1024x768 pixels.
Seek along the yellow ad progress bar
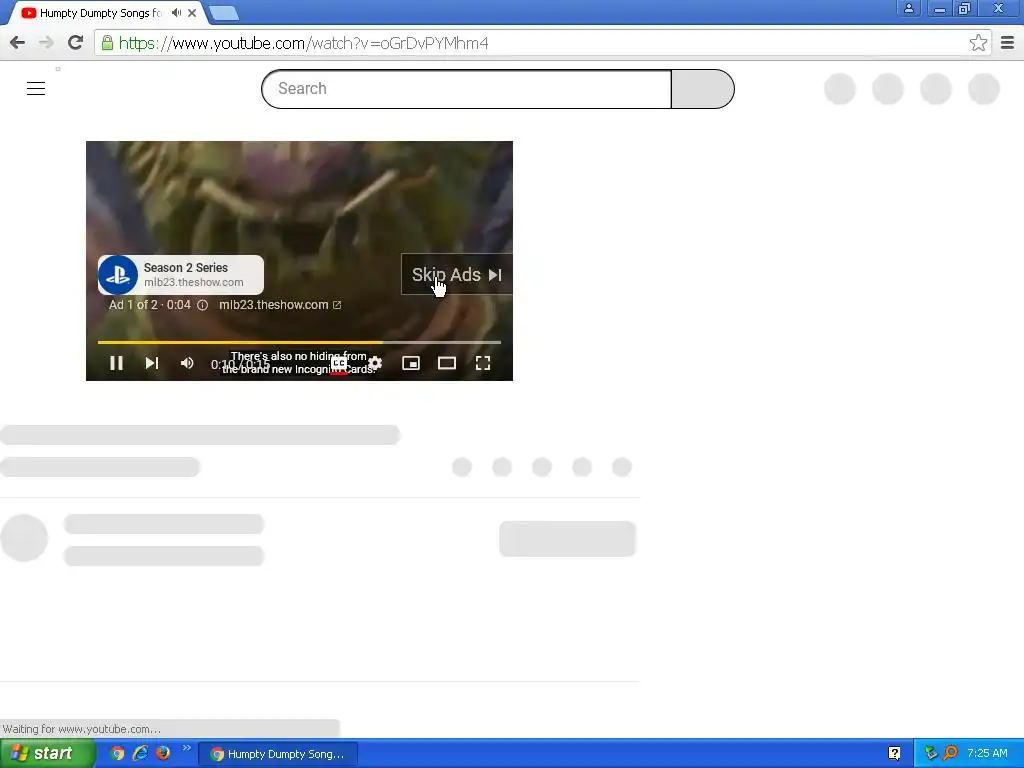click(x=299, y=342)
